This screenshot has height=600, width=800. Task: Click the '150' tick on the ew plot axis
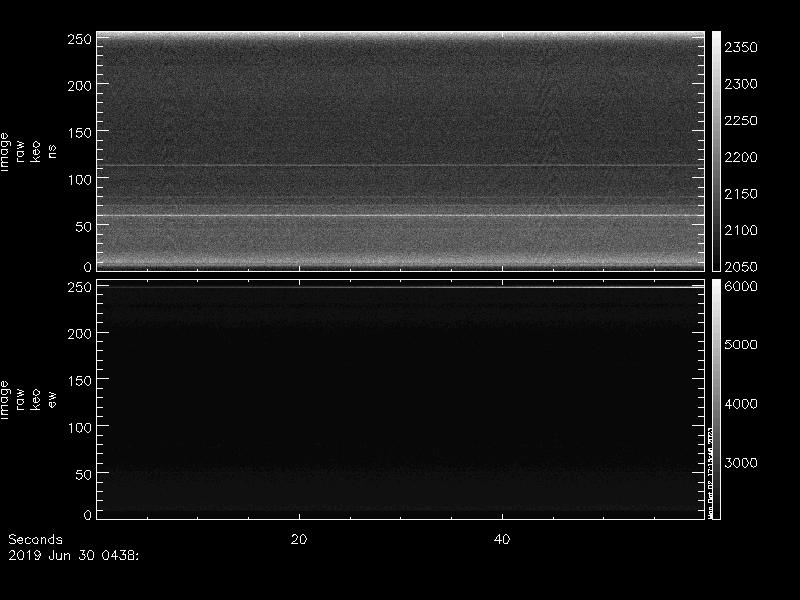tap(79, 381)
